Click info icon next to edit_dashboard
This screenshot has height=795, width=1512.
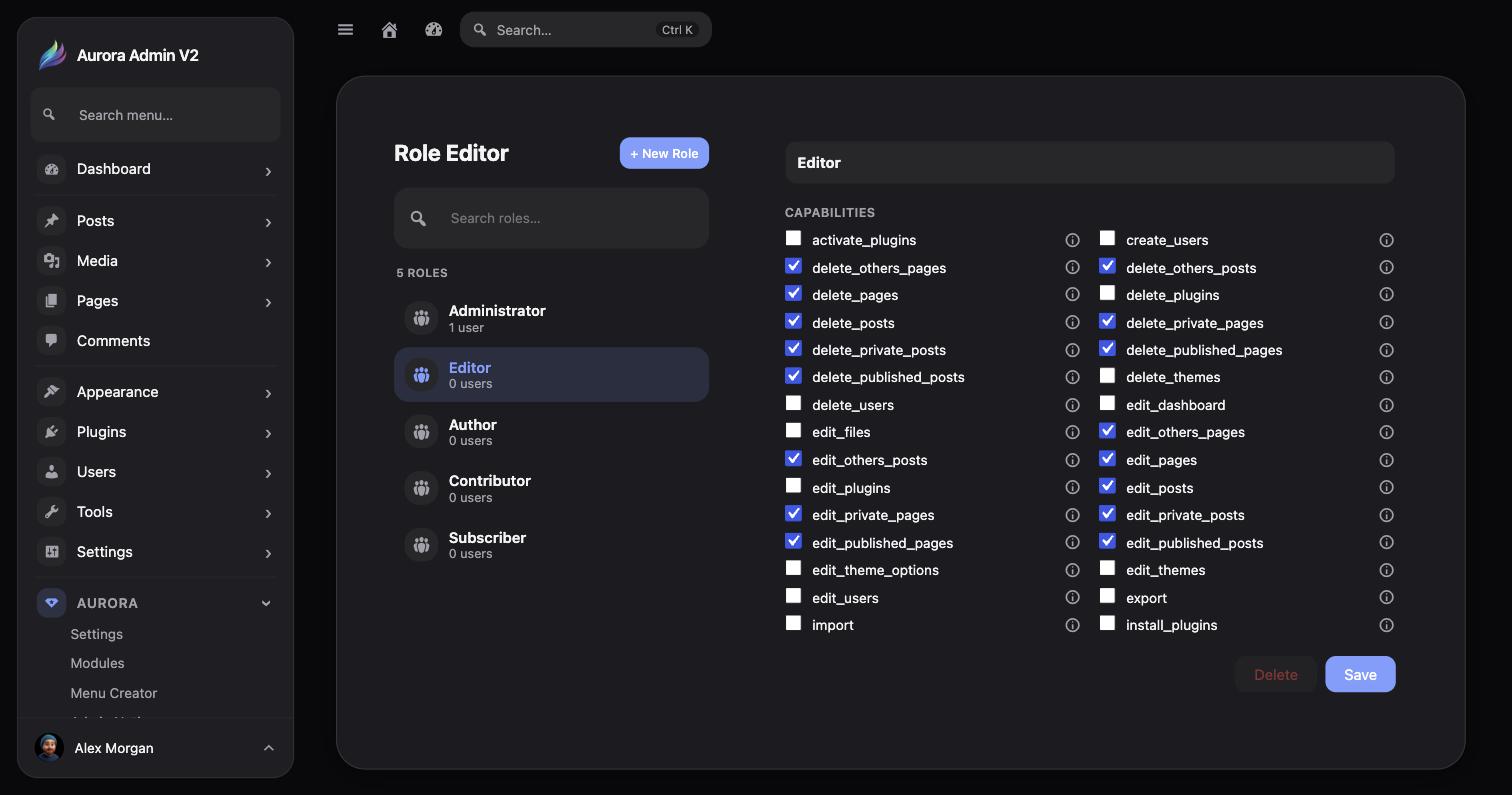pyautogui.click(x=1386, y=405)
